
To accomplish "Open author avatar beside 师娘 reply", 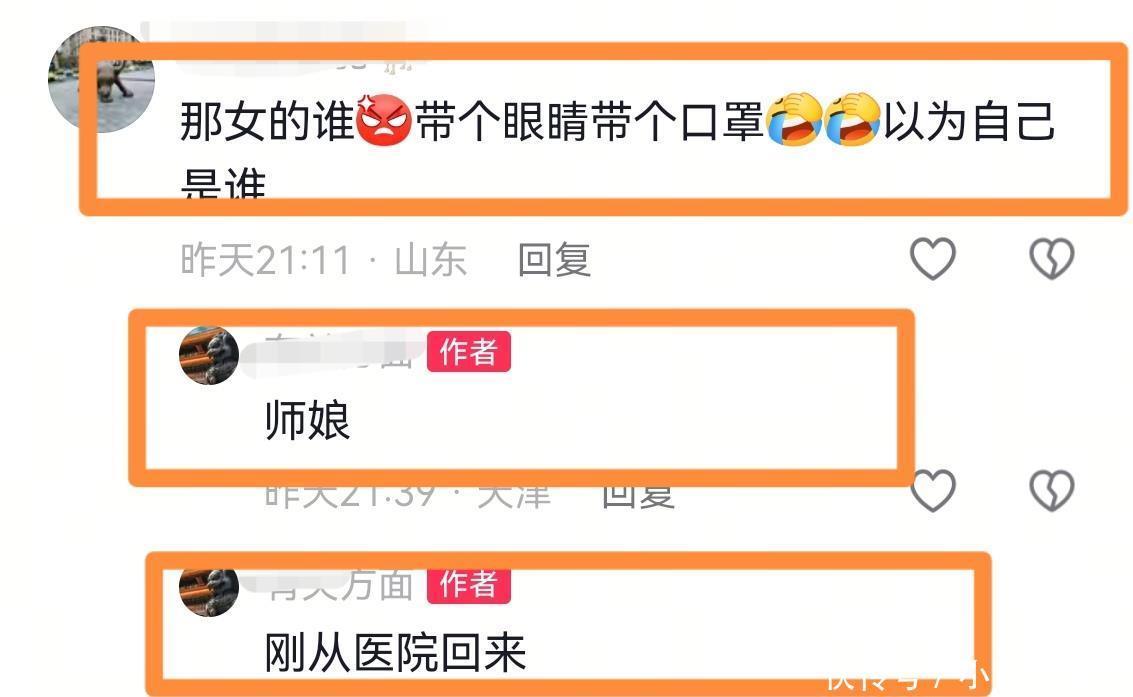I will point(209,355).
